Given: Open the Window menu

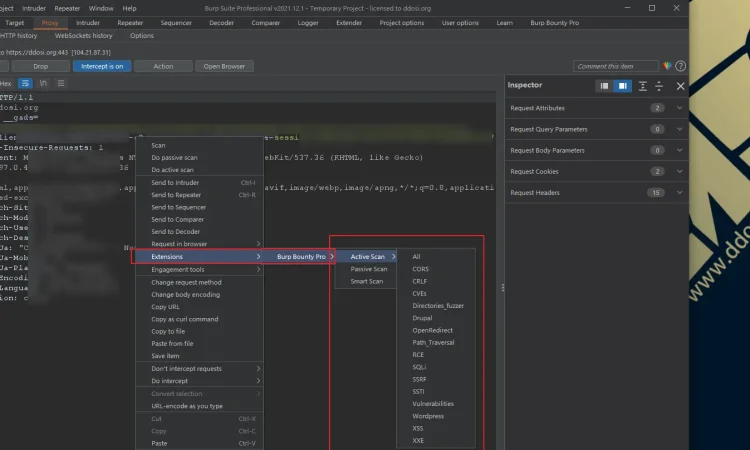Looking at the screenshot, I should pyautogui.click(x=101, y=9).
